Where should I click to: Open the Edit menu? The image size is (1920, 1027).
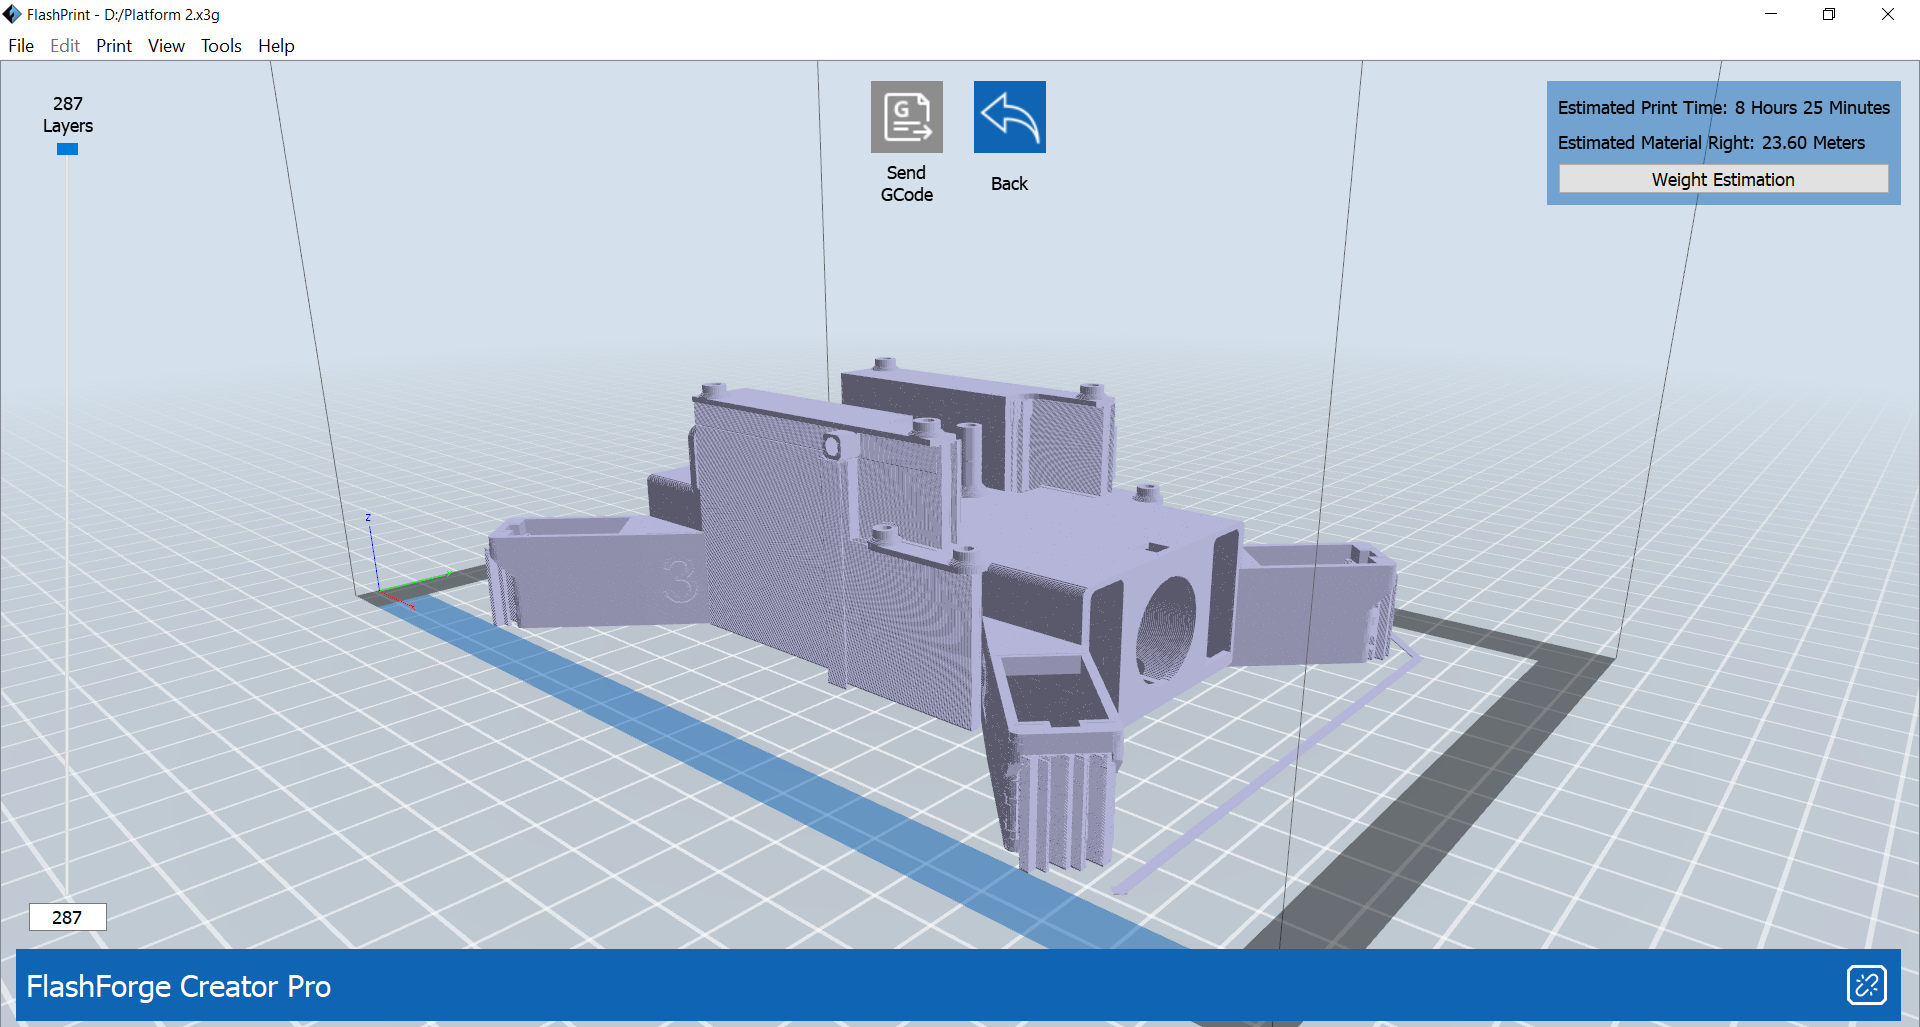[x=64, y=46]
